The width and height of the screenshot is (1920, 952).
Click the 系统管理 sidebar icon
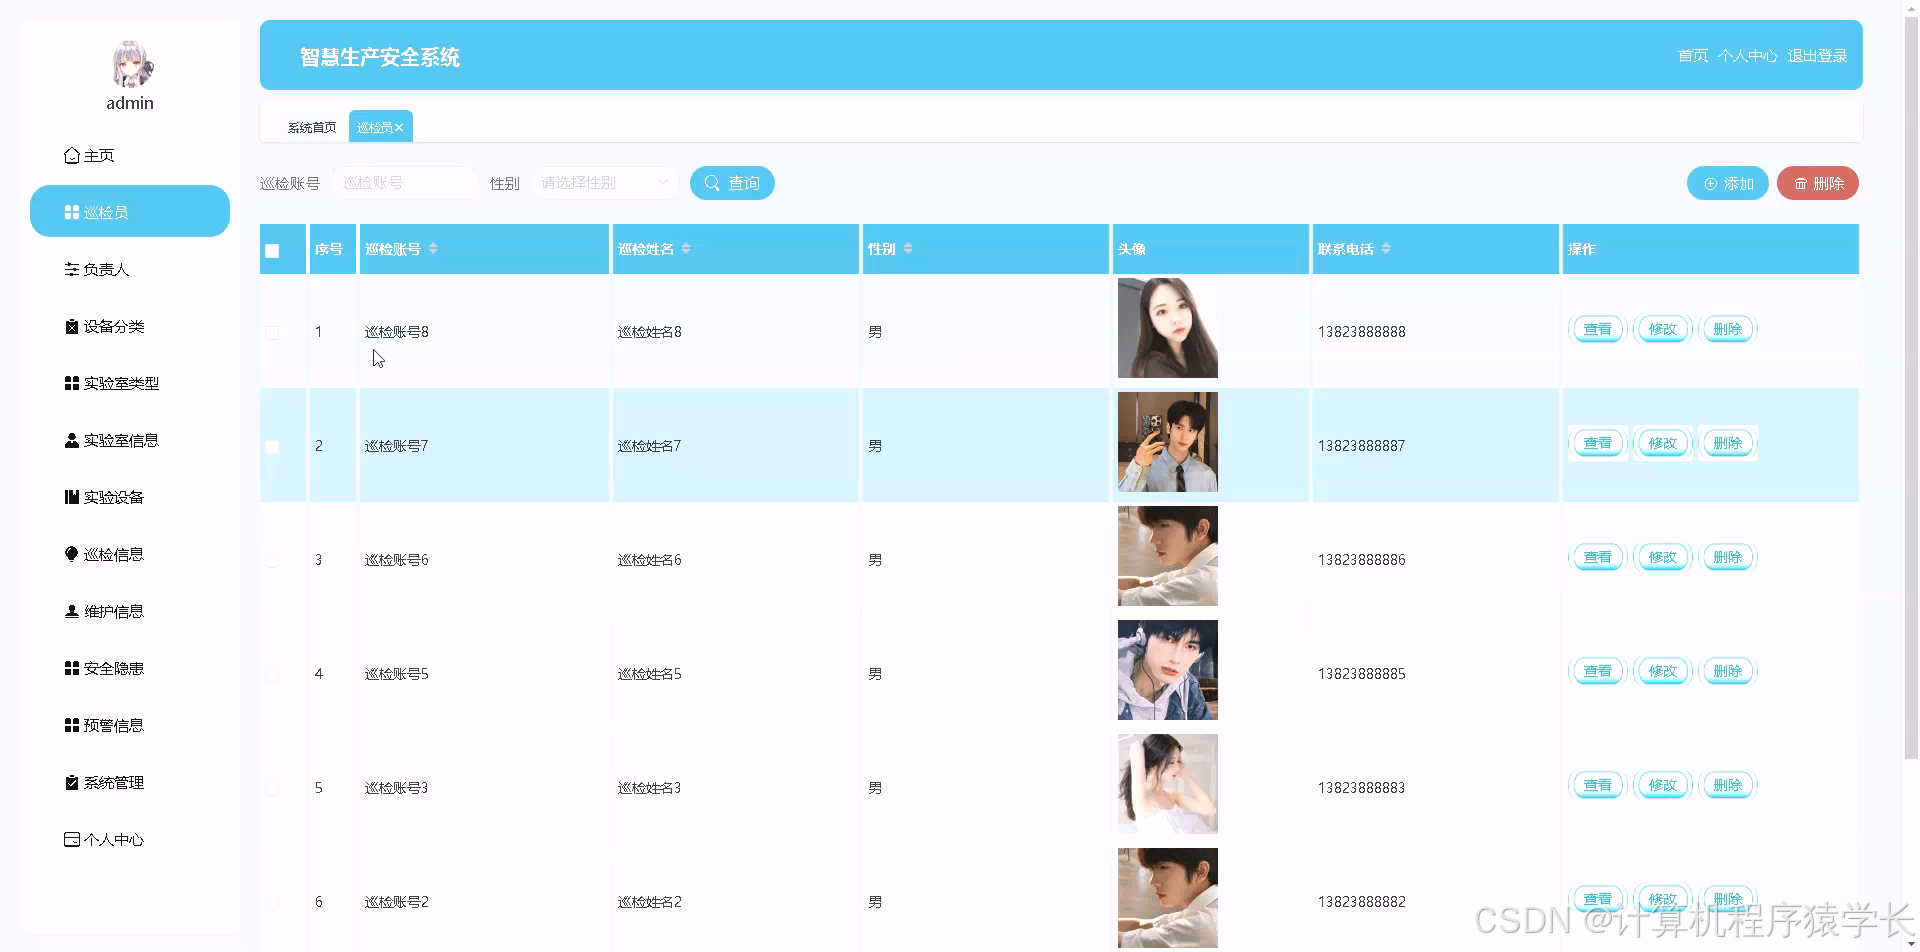click(x=71, y=782)
